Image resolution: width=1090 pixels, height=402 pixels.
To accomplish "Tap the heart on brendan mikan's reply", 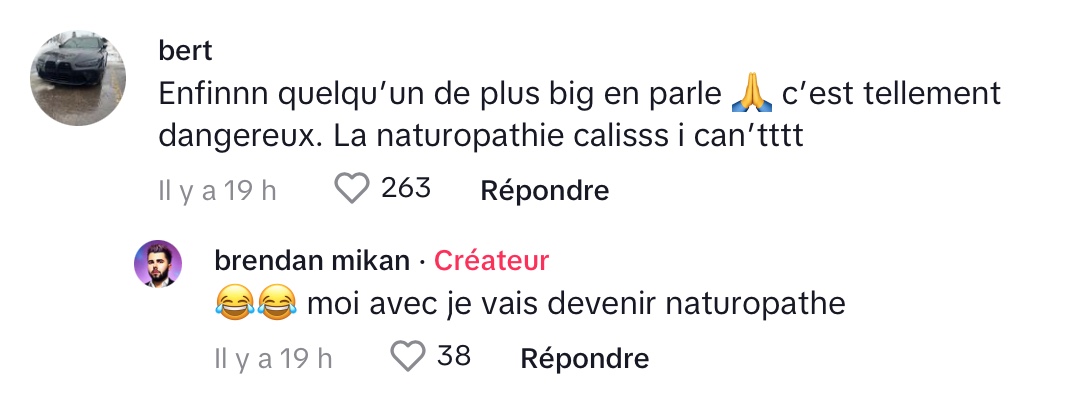I will [407, 356].
